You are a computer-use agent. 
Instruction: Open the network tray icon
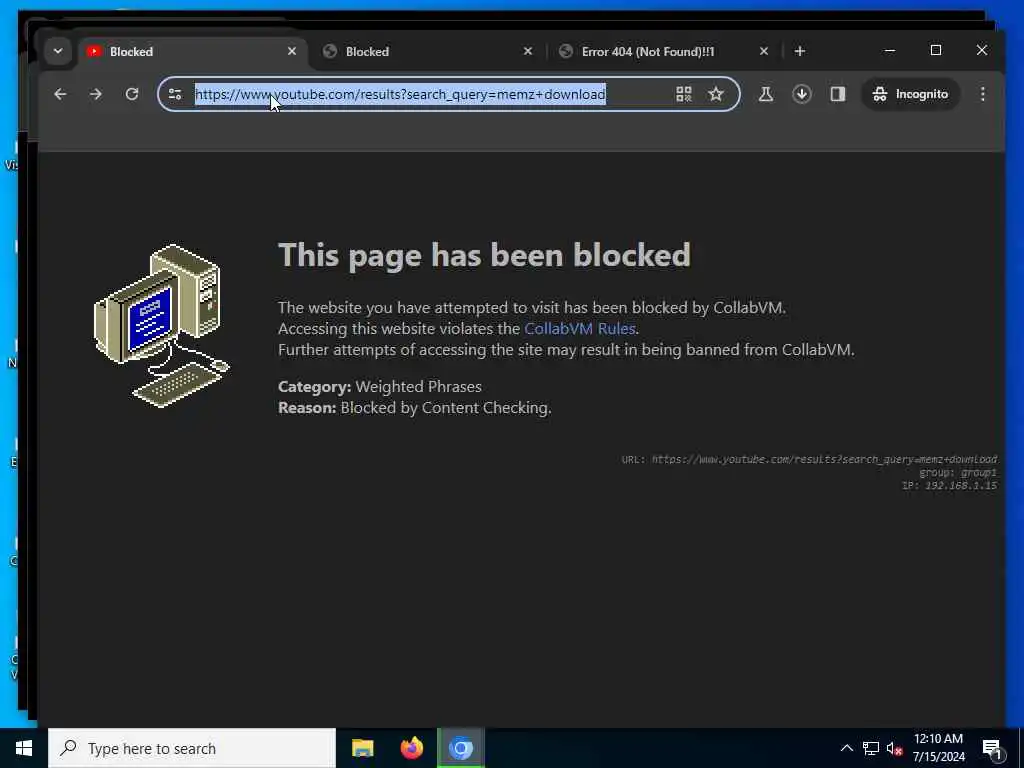click(871, 748)
